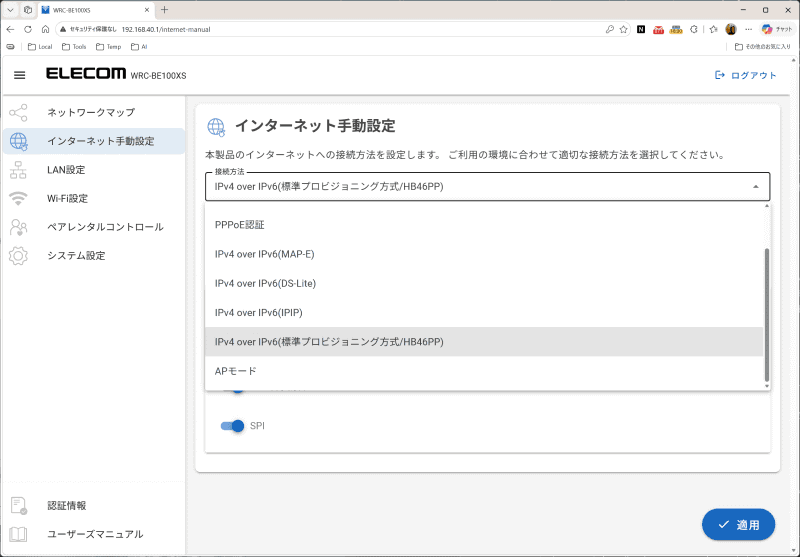Click the security warning site info
Screen dimensions: 800x557
(x=88, y=30)
